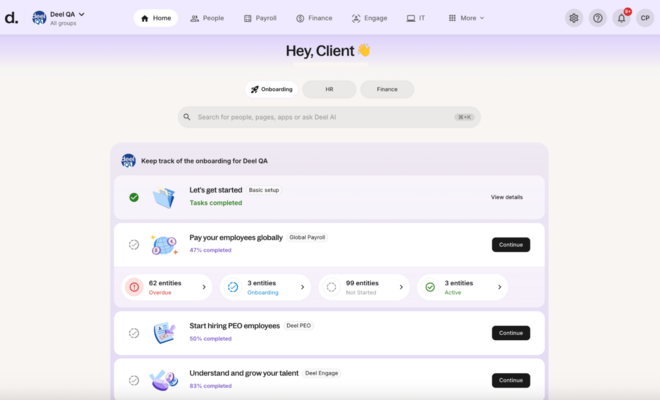The height and width of the screenshot is (400, 660).
Task: Click the Understand and grow your talent title
Action: [x=244, y=373]
